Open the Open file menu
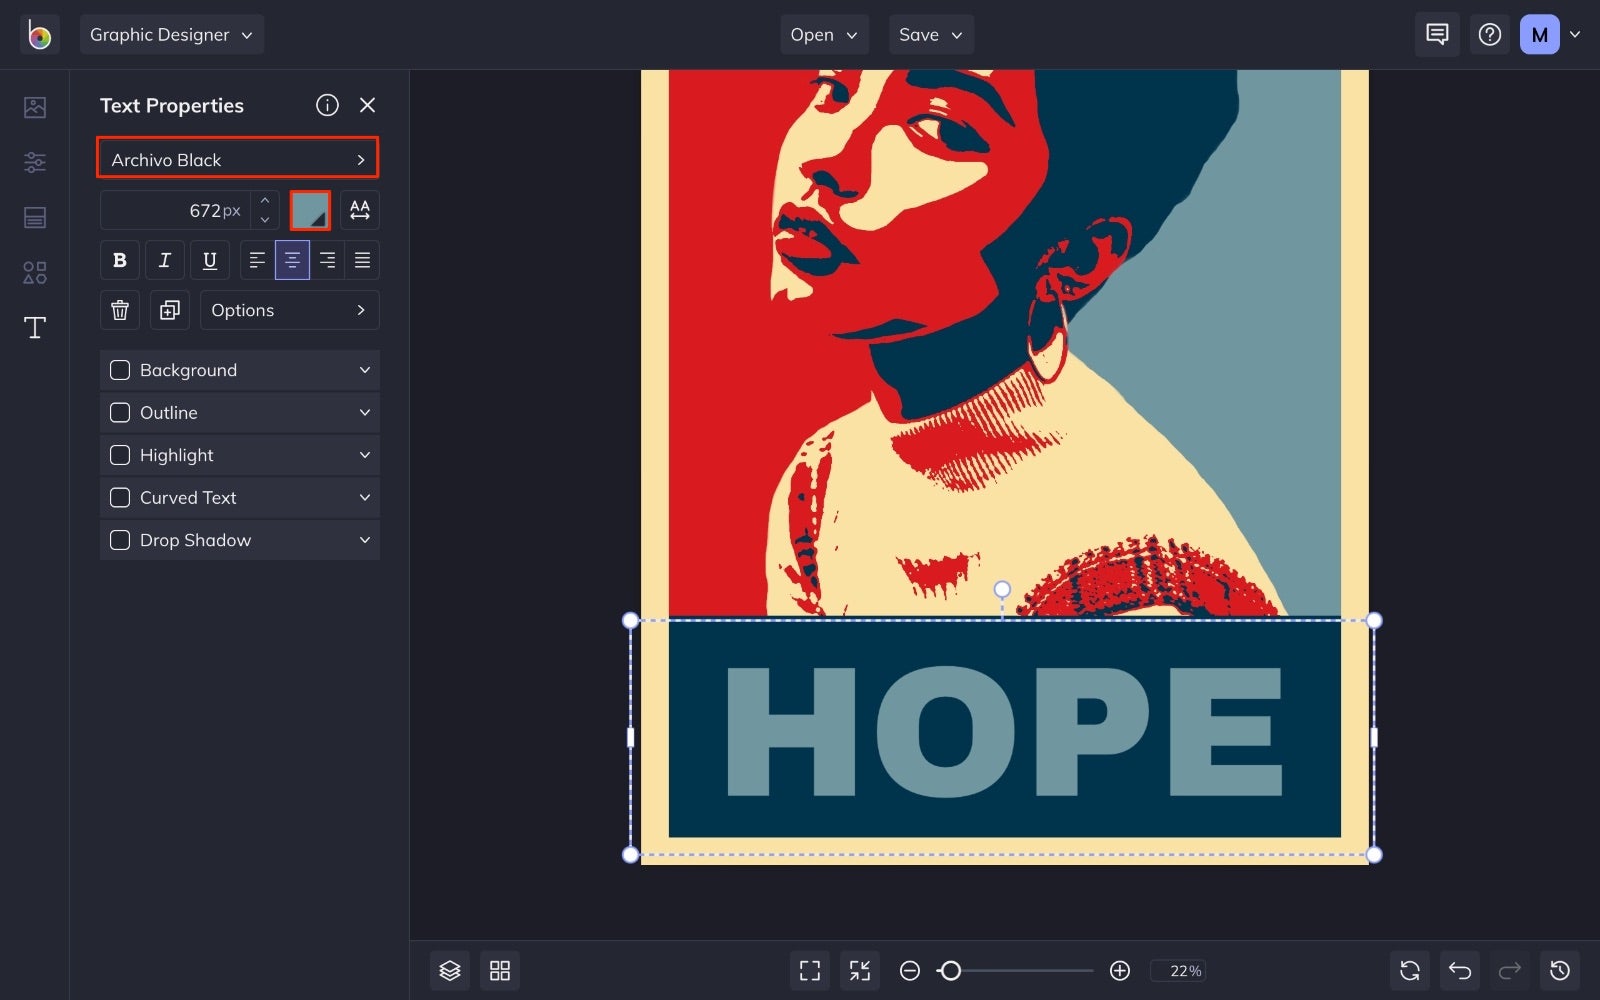 pyautogui.click(x=823, y=33)
